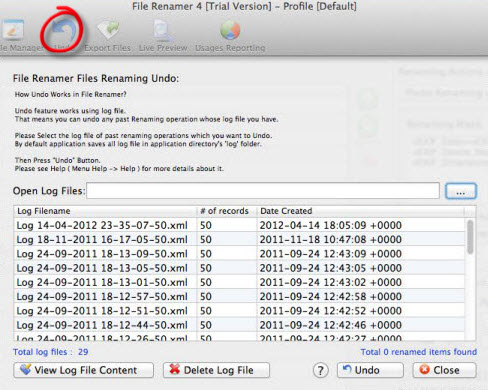Sort by # of records column header
This screenshot has width=488, height=390.
pyautogui.click(x=227, y=211)
